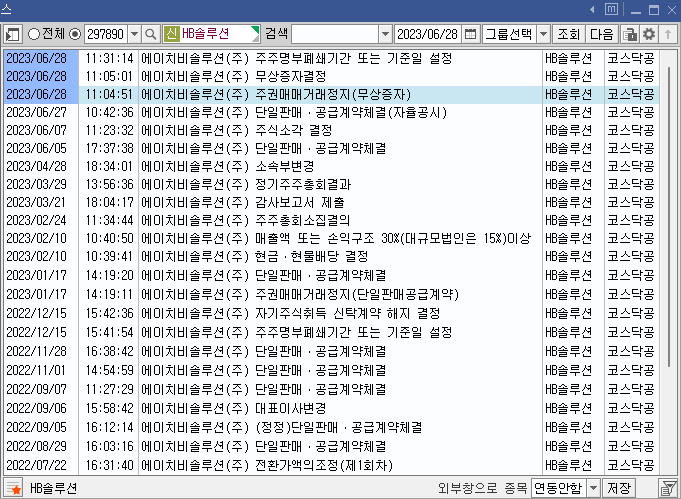Open the stock code dropdown arrow

click(135, 34)
